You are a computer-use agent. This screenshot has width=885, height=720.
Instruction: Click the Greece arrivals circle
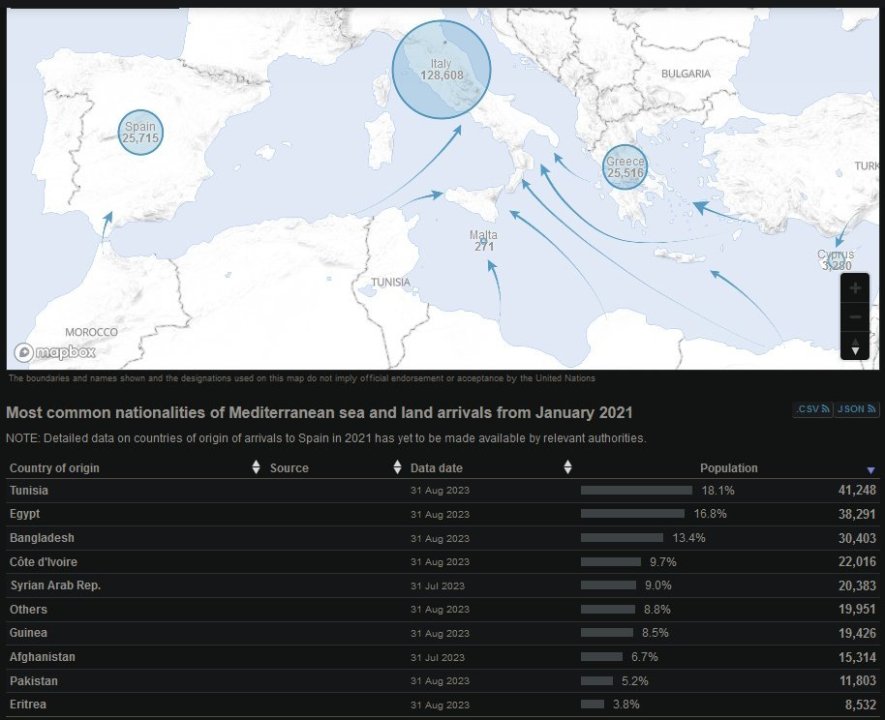pyautogui.click(x=625, y=167)
